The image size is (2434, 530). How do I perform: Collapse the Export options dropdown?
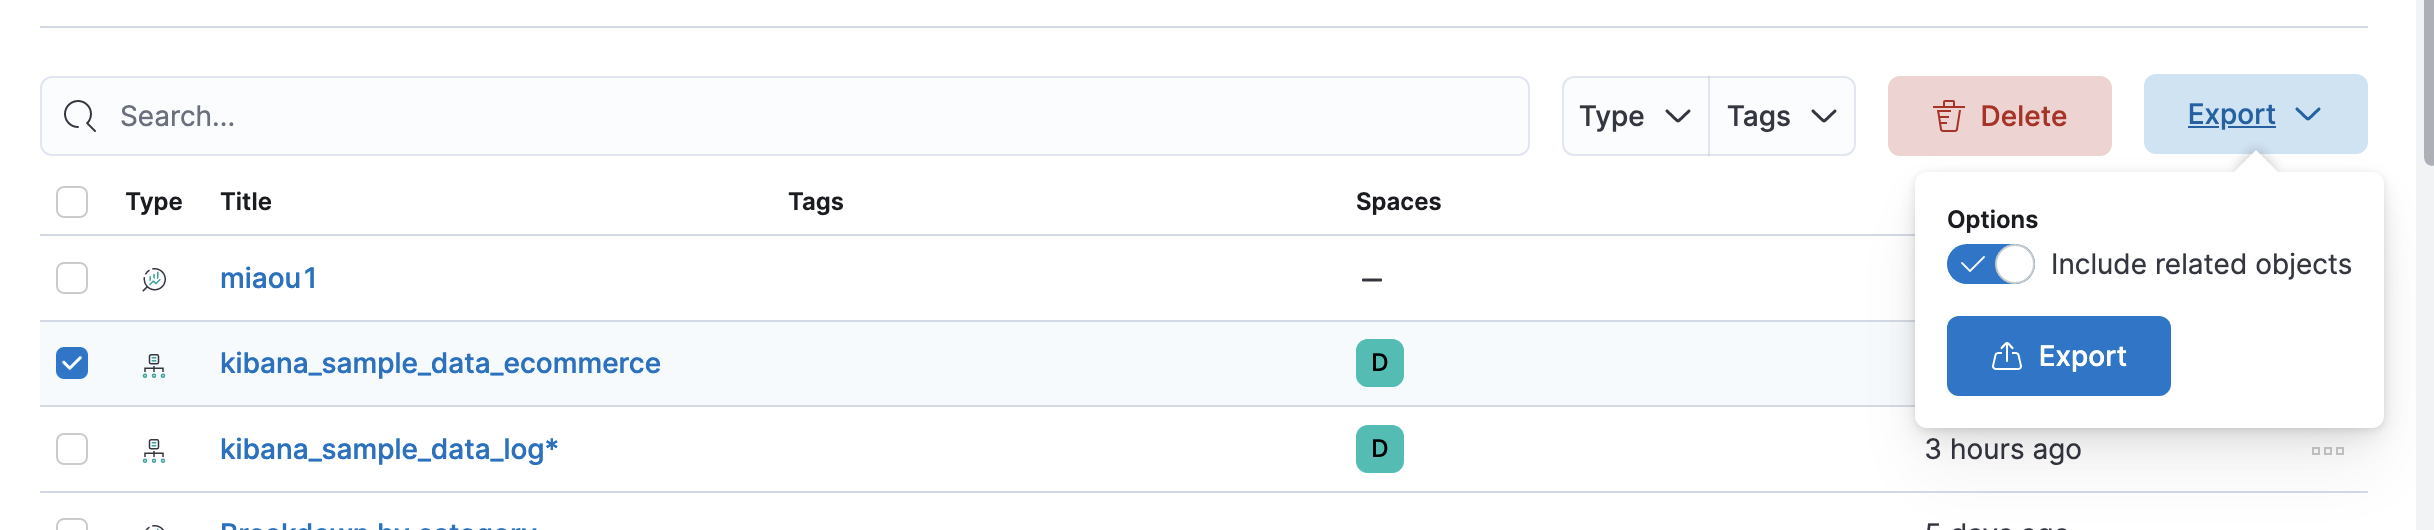[x=2254, y=115]
